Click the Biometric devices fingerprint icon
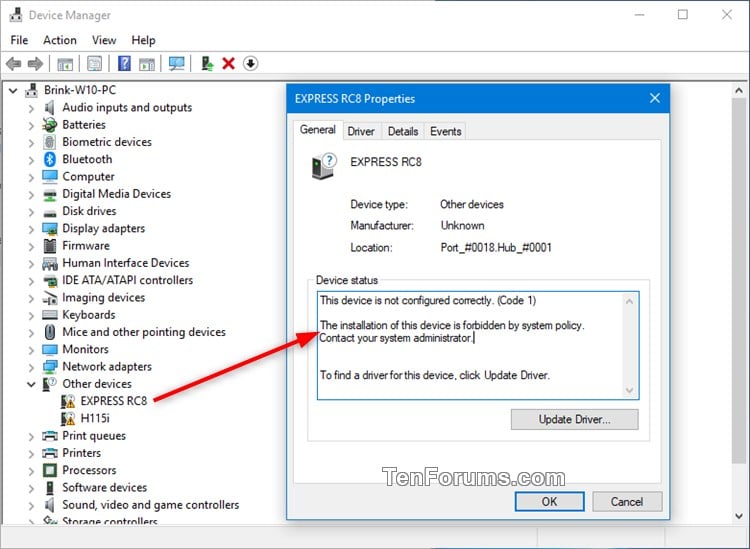 50,142
